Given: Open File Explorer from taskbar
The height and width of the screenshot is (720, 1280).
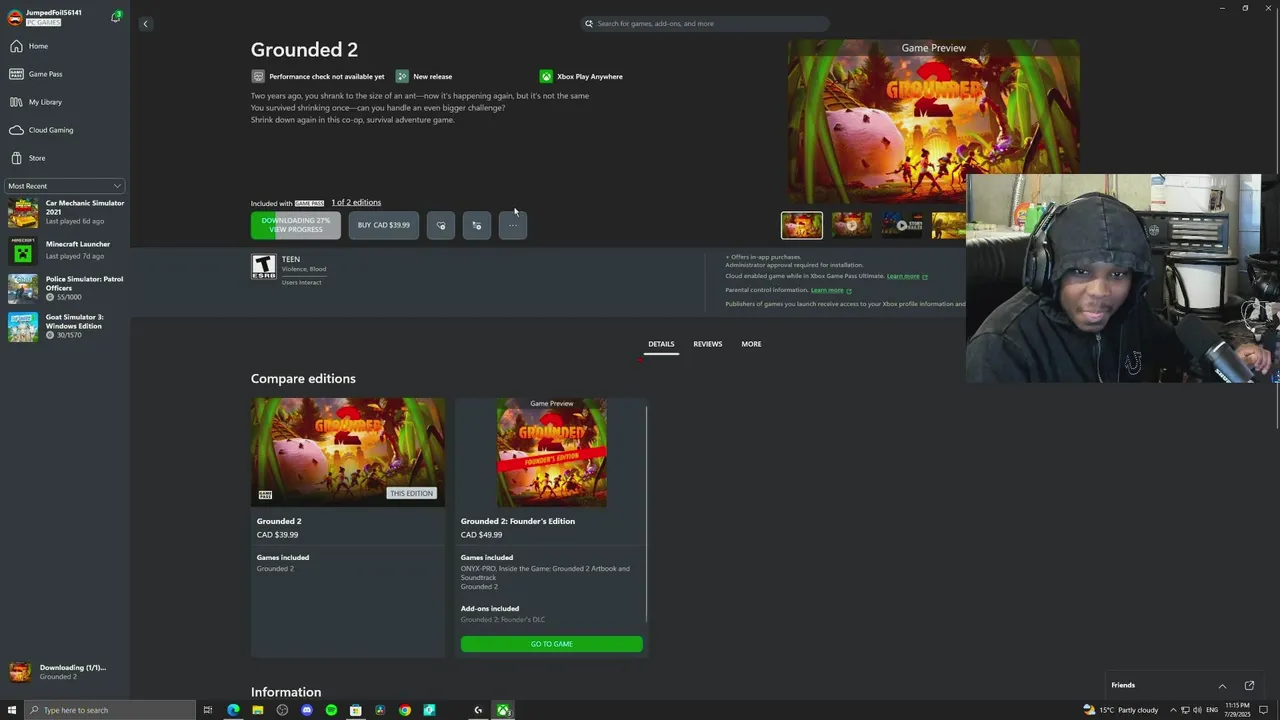Looking at the screenshot, I should [258, 710].
